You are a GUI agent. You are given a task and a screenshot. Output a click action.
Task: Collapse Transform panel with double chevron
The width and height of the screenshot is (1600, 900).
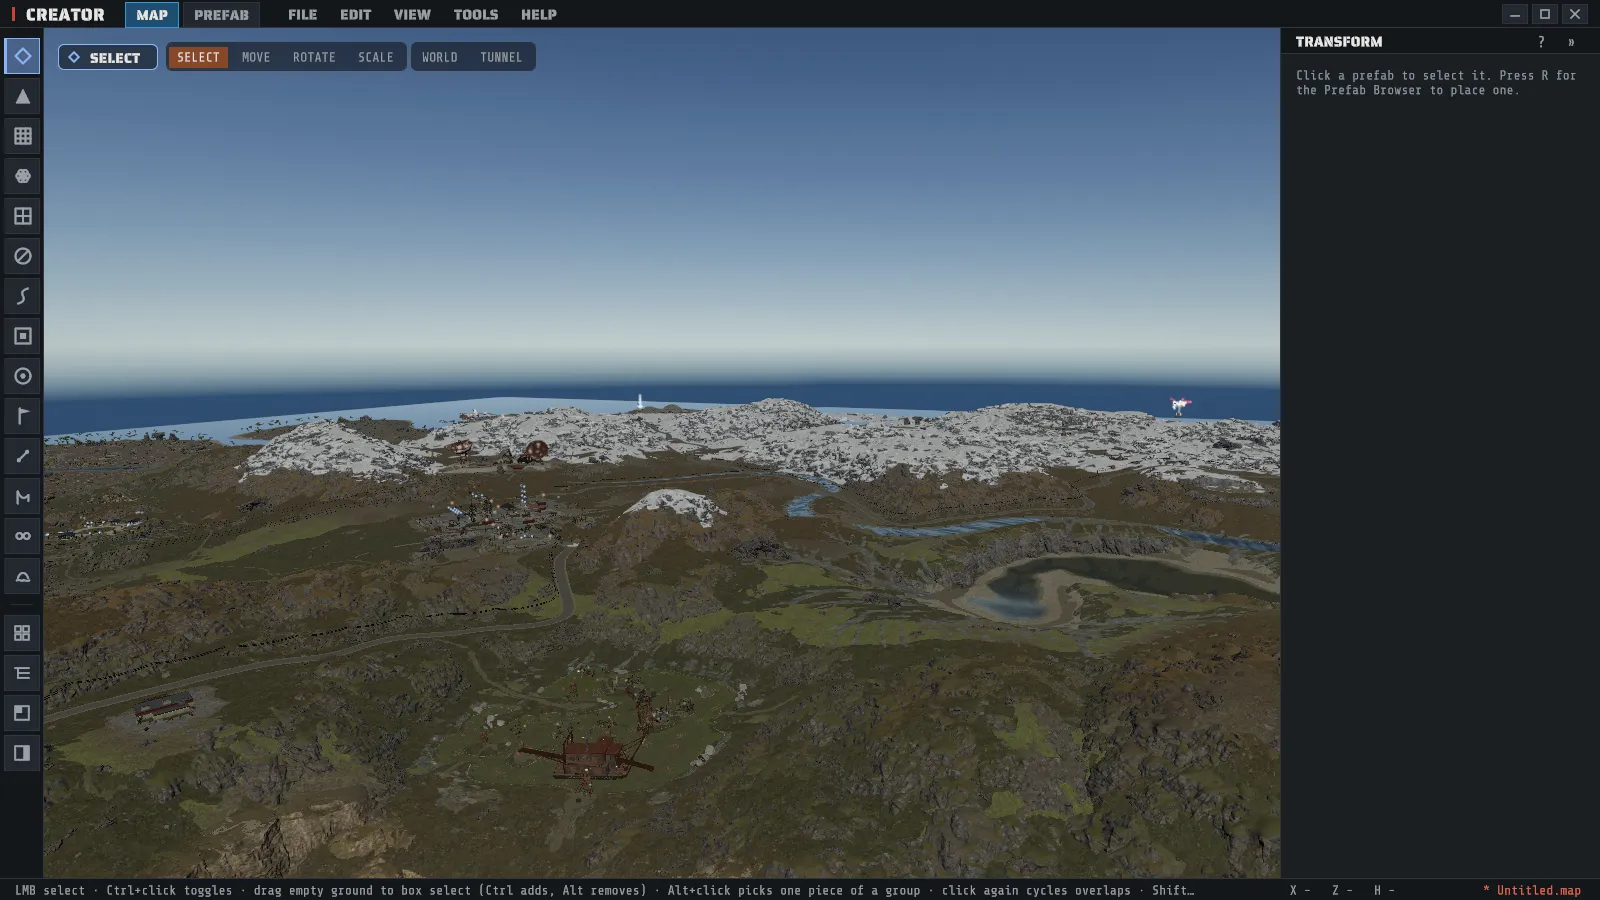(1571, 42)
